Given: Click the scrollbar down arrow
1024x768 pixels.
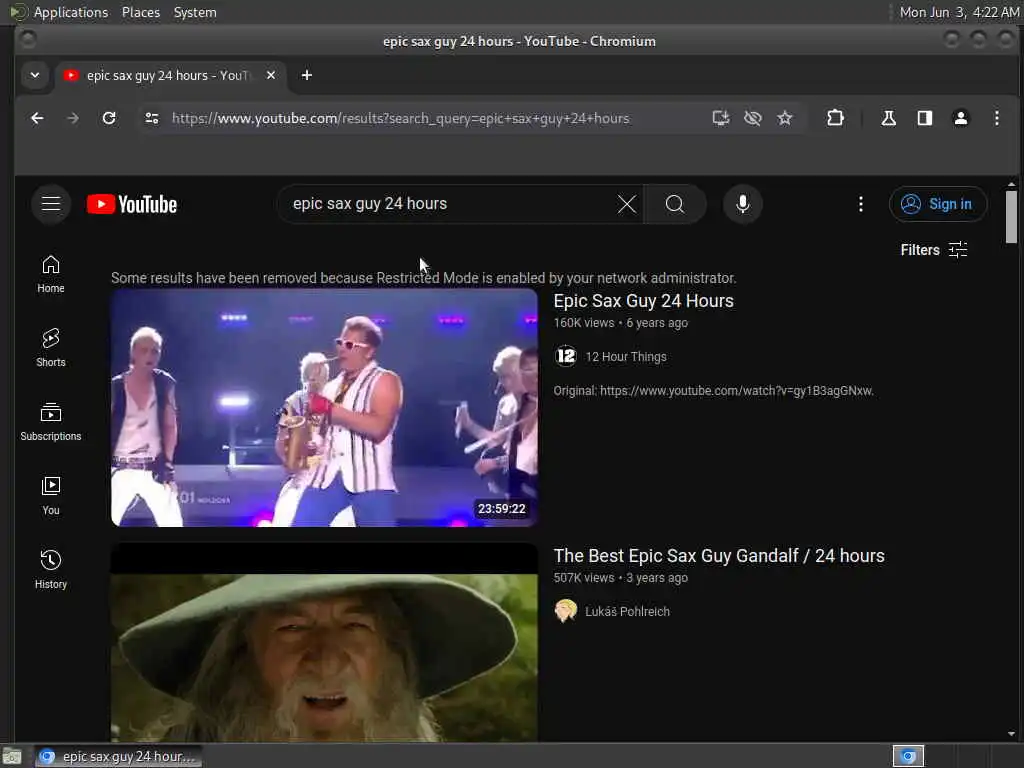Looking at the screenshot, I should click(x=1011, y=734).
